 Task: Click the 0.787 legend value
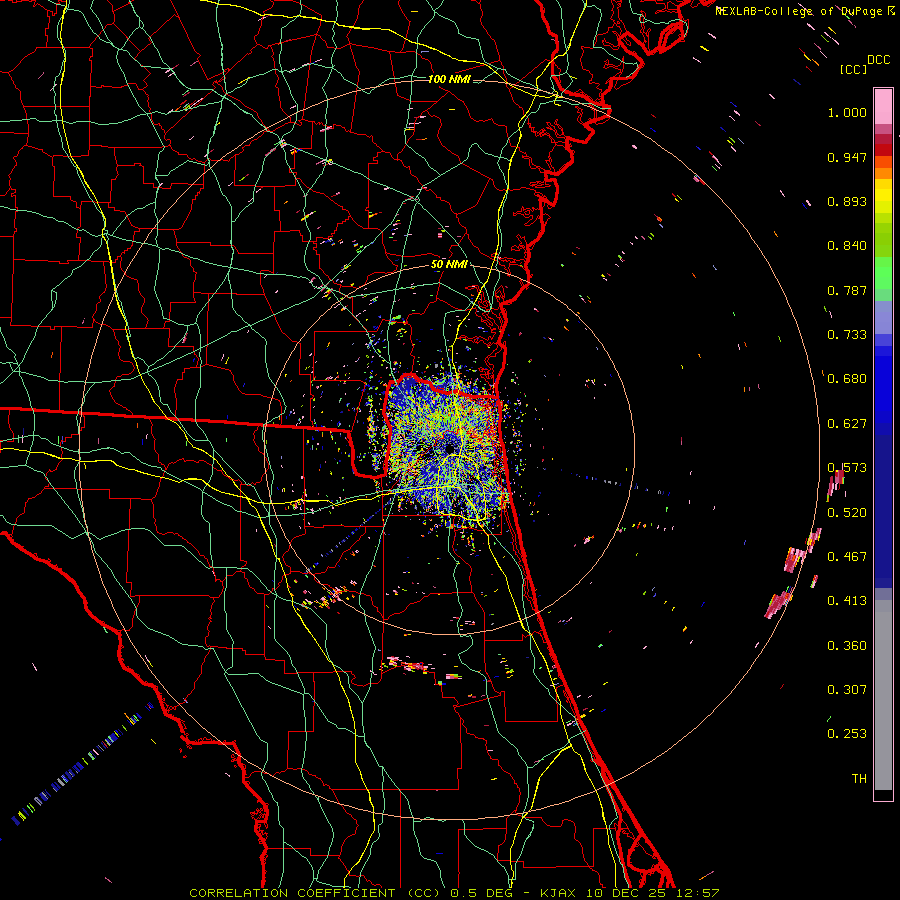click(847, 290)
